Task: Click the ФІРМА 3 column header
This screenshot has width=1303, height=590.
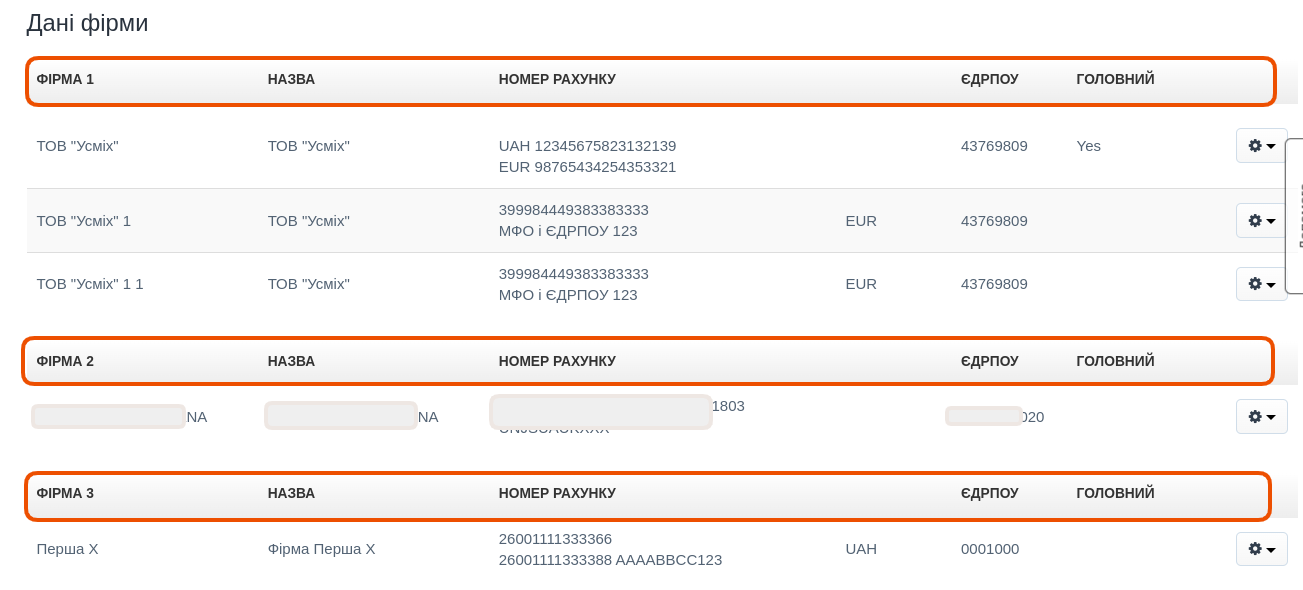Action: pos(65,493)
